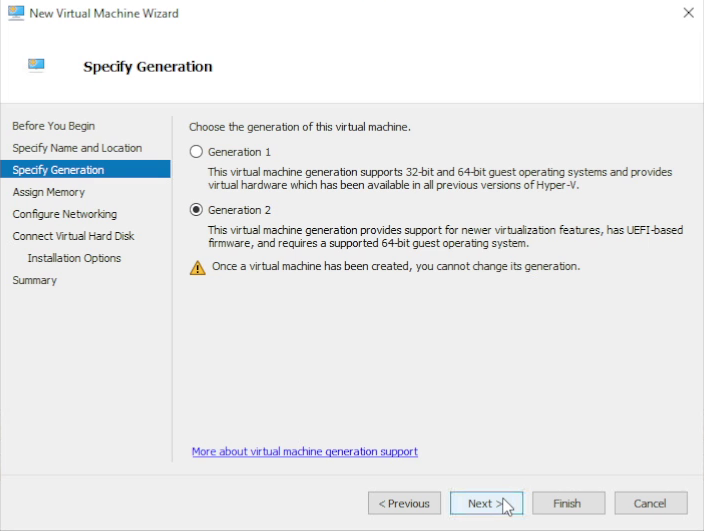Image resolution: width=704 pixels, height=531 pixels.
Task: Cancel the wizard
Action: click(x=650, y=503)
